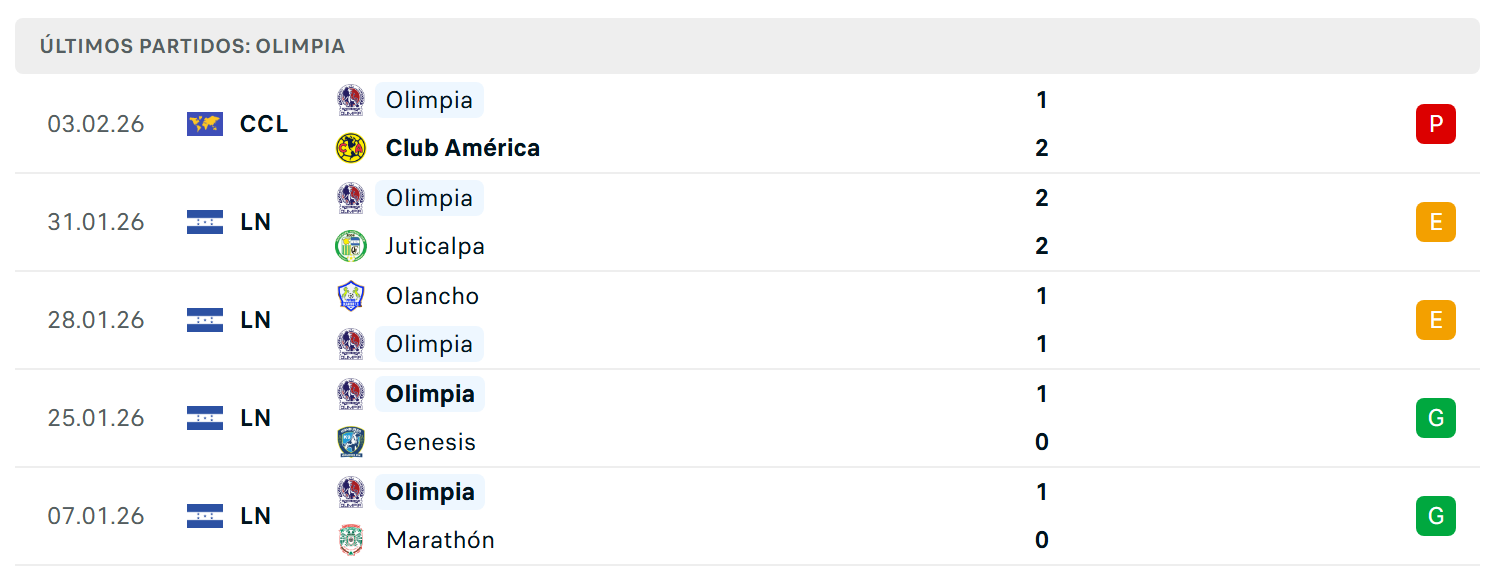
Task: Select the Últimos Partidos: Olimpia header
Action: click(x=193, y=46)
